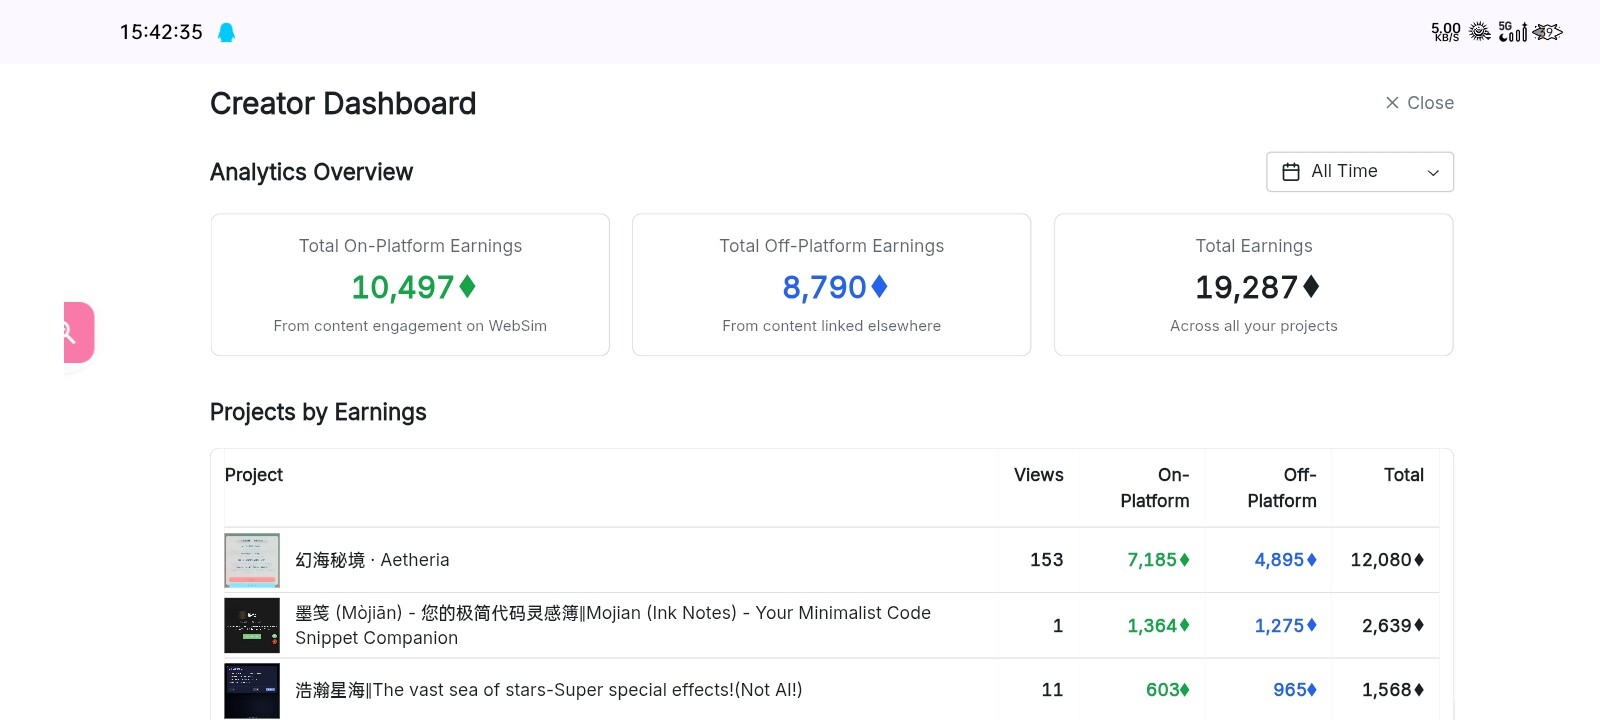Open The vast sea of stars project
The width and height of the screenshot is (1600, 720).
pyautogui.click(x=549, y=690)
